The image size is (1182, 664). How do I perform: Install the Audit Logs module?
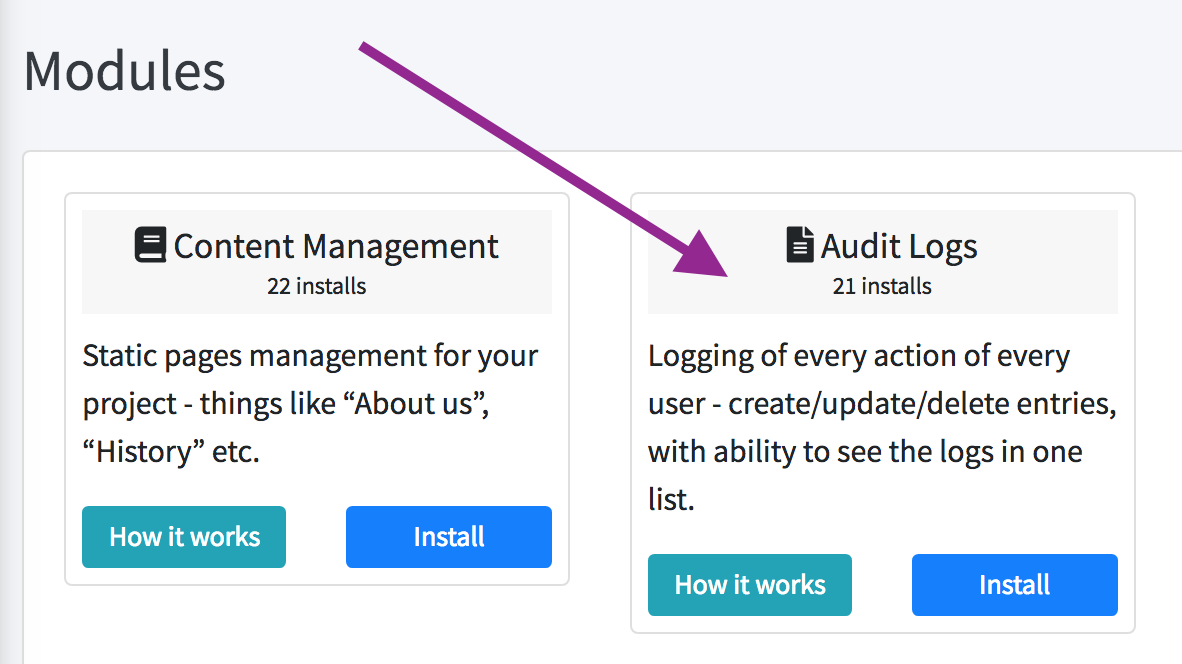click(x=1014, y=585)
